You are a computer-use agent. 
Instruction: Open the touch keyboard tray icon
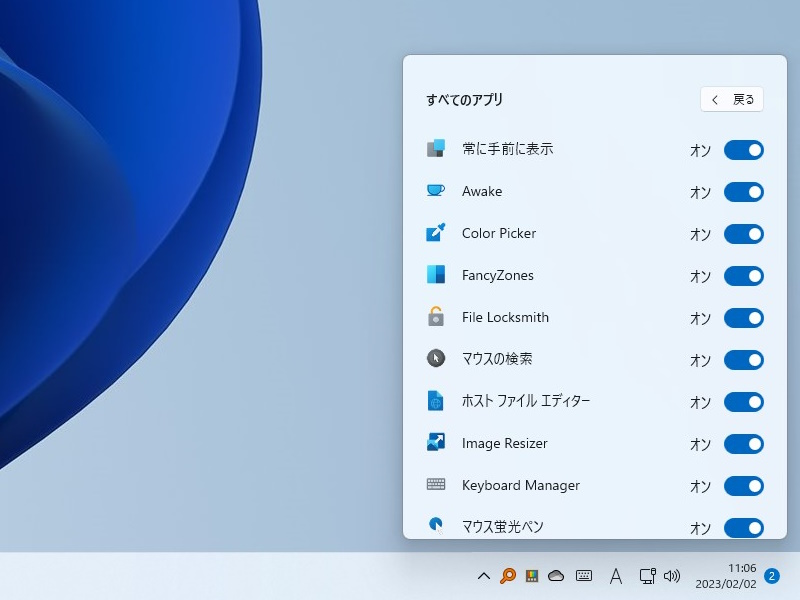(584, 576)
